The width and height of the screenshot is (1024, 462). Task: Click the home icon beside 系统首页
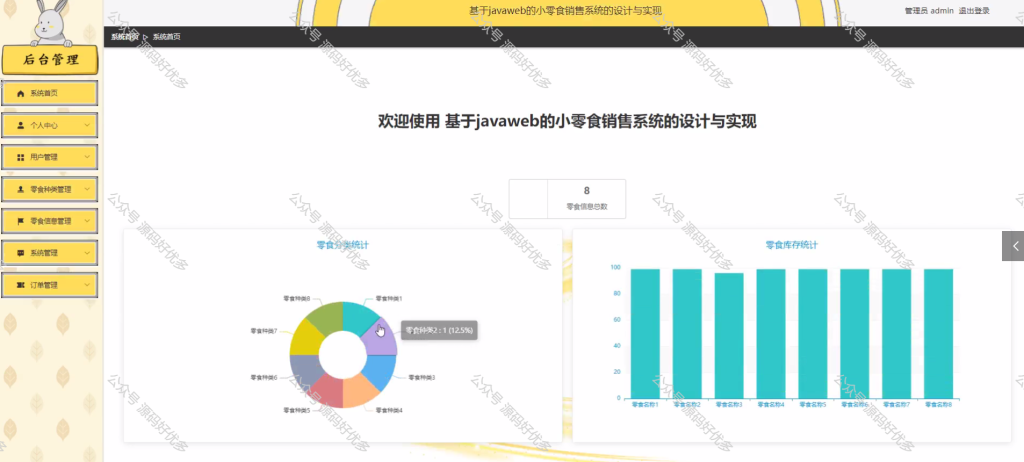click(x=20, y=93)
